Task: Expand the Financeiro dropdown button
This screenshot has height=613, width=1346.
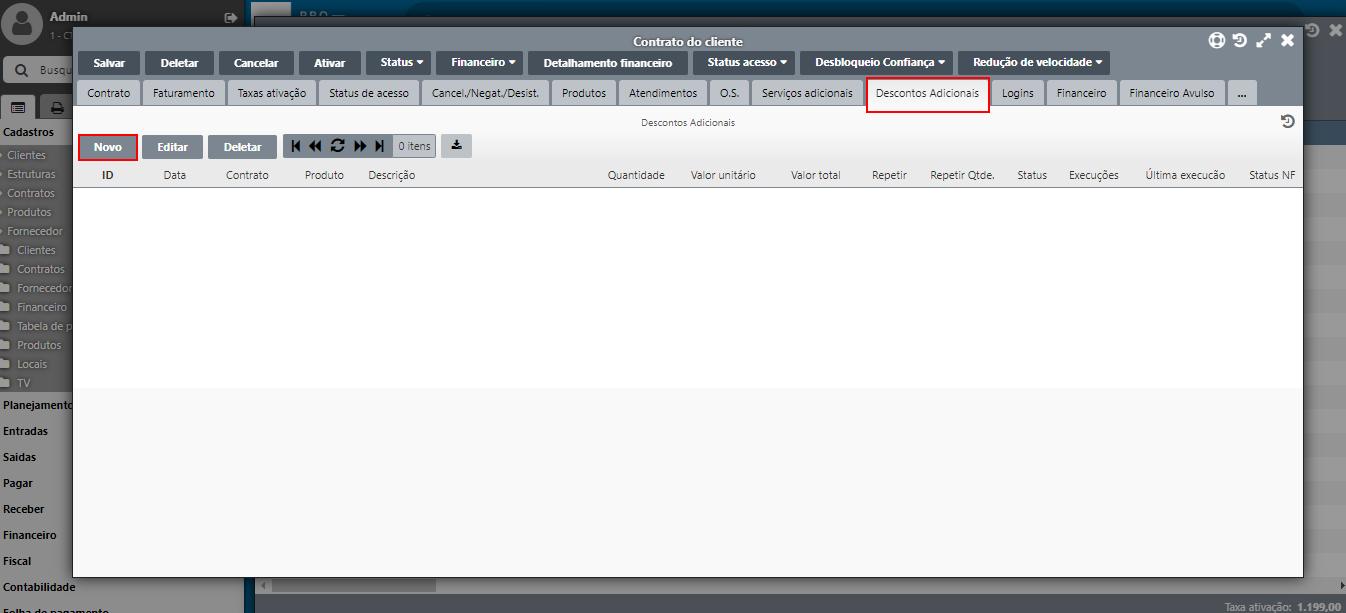Action: pos(483,63)
